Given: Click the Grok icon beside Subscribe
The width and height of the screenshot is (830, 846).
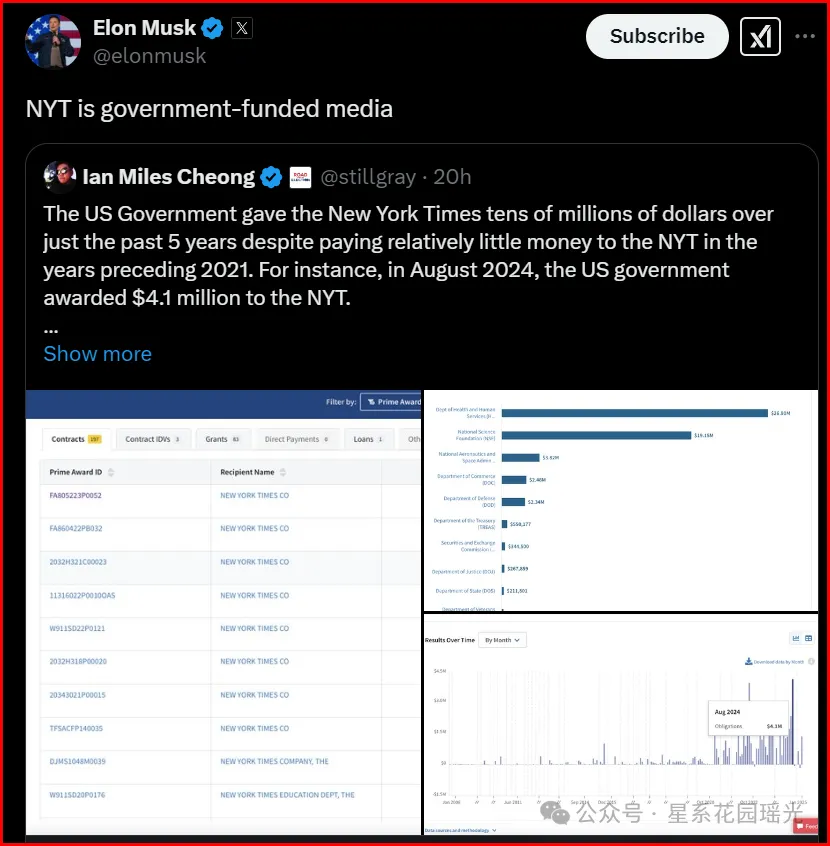Looking at the screenshot, I should pyautogui.click(x=760, y=37).
